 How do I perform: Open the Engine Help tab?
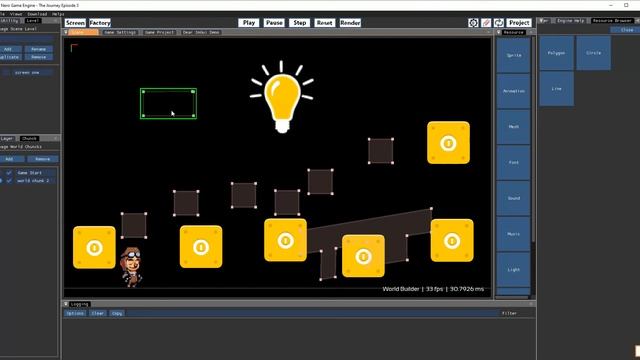pos(571,20)
